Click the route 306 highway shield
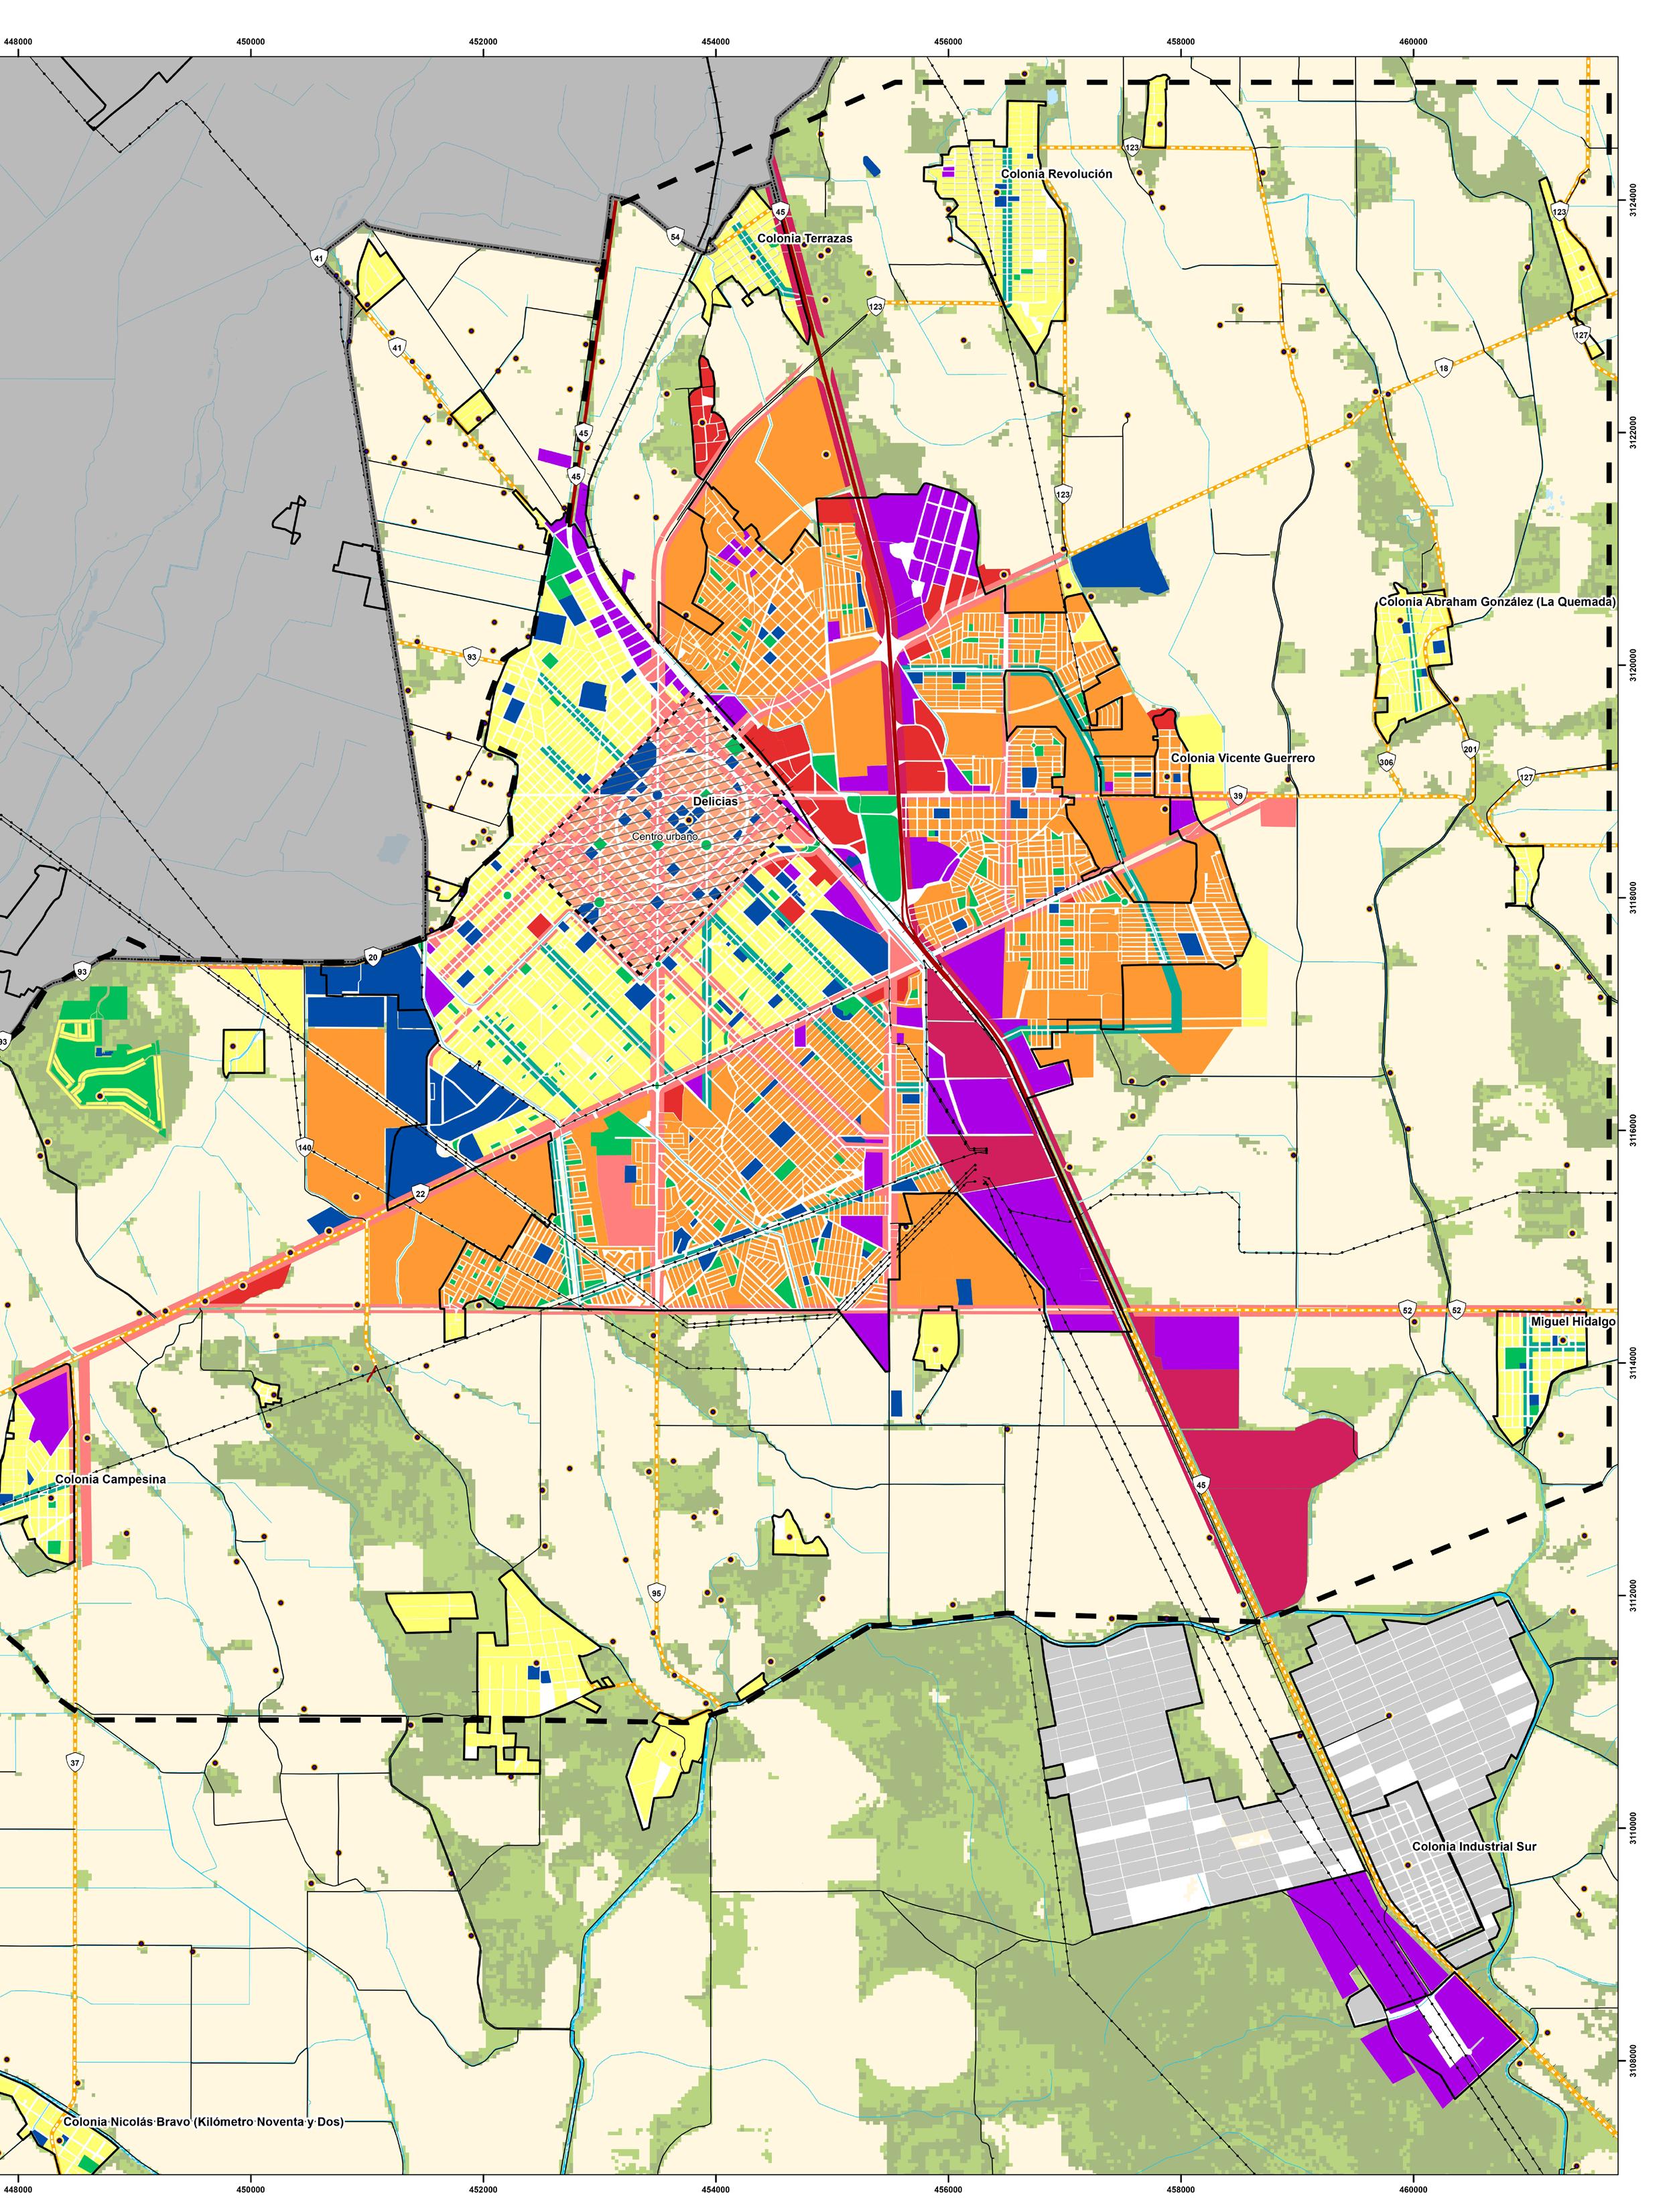Screen dimensions: 1675x2212 pos(1386,762)
